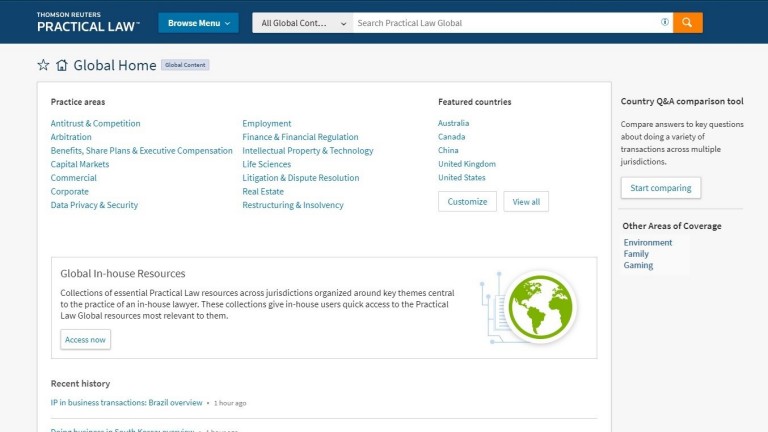This screenshot has height=432, width=768.
Task: Click the Global In-house Resources heading
Action: (123, 273)
